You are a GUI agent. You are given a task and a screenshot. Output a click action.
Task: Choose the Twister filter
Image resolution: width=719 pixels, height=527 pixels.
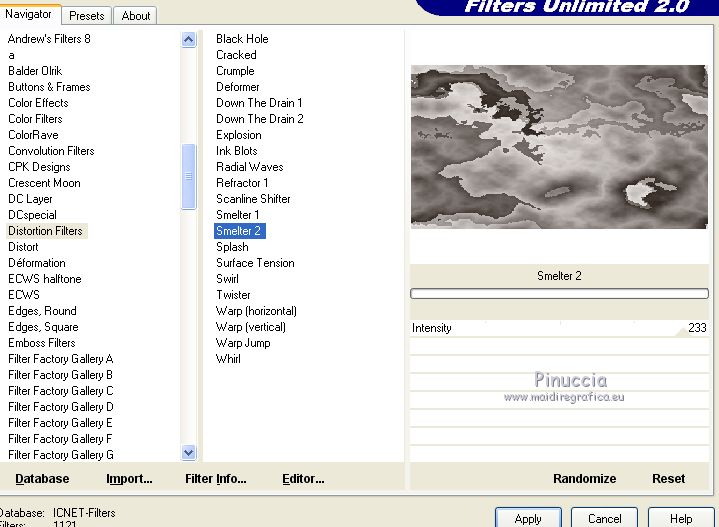tap(233, 295)
